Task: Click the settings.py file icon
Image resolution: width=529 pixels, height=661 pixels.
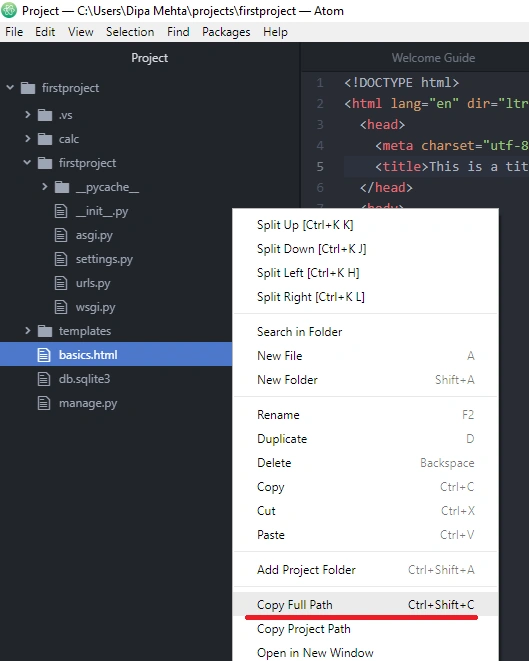Action: tap(61, 259)
